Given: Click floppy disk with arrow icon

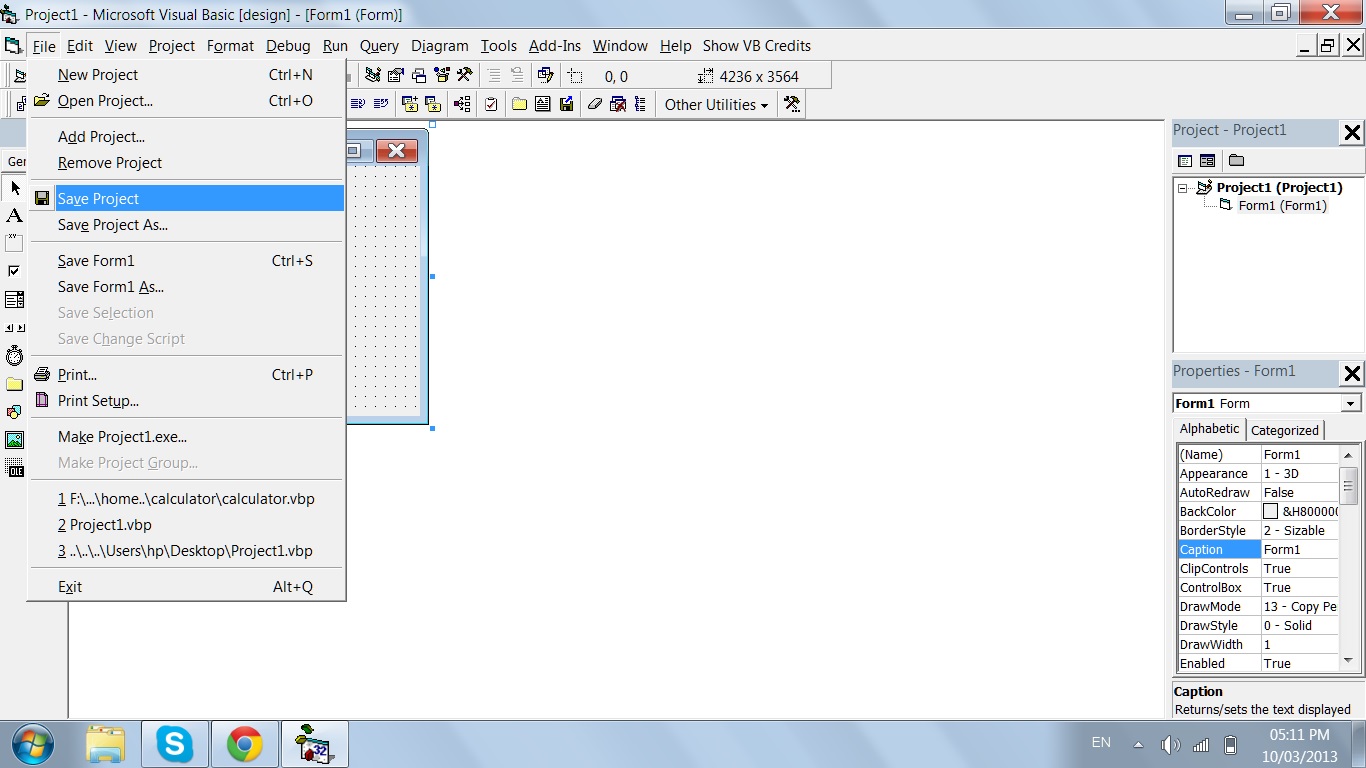Looking at the screenshot, I should click(566, 104).
